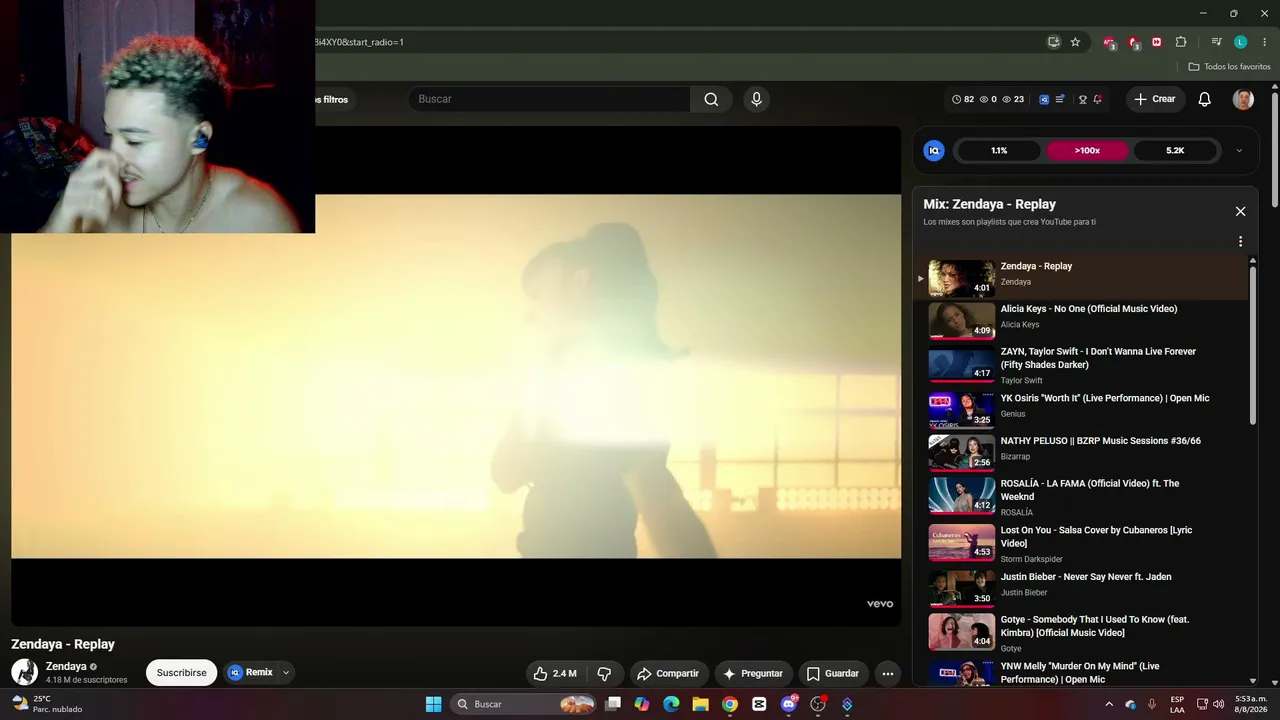
Task: Open Chrome three-dot menu
Action: (1264, 42)
